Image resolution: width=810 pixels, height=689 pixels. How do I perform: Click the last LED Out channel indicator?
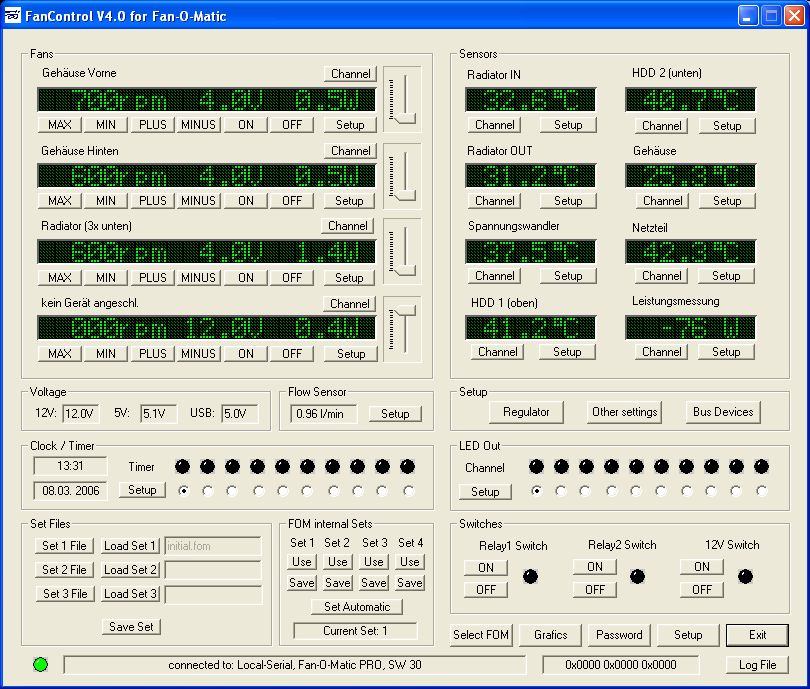(762, 466)
